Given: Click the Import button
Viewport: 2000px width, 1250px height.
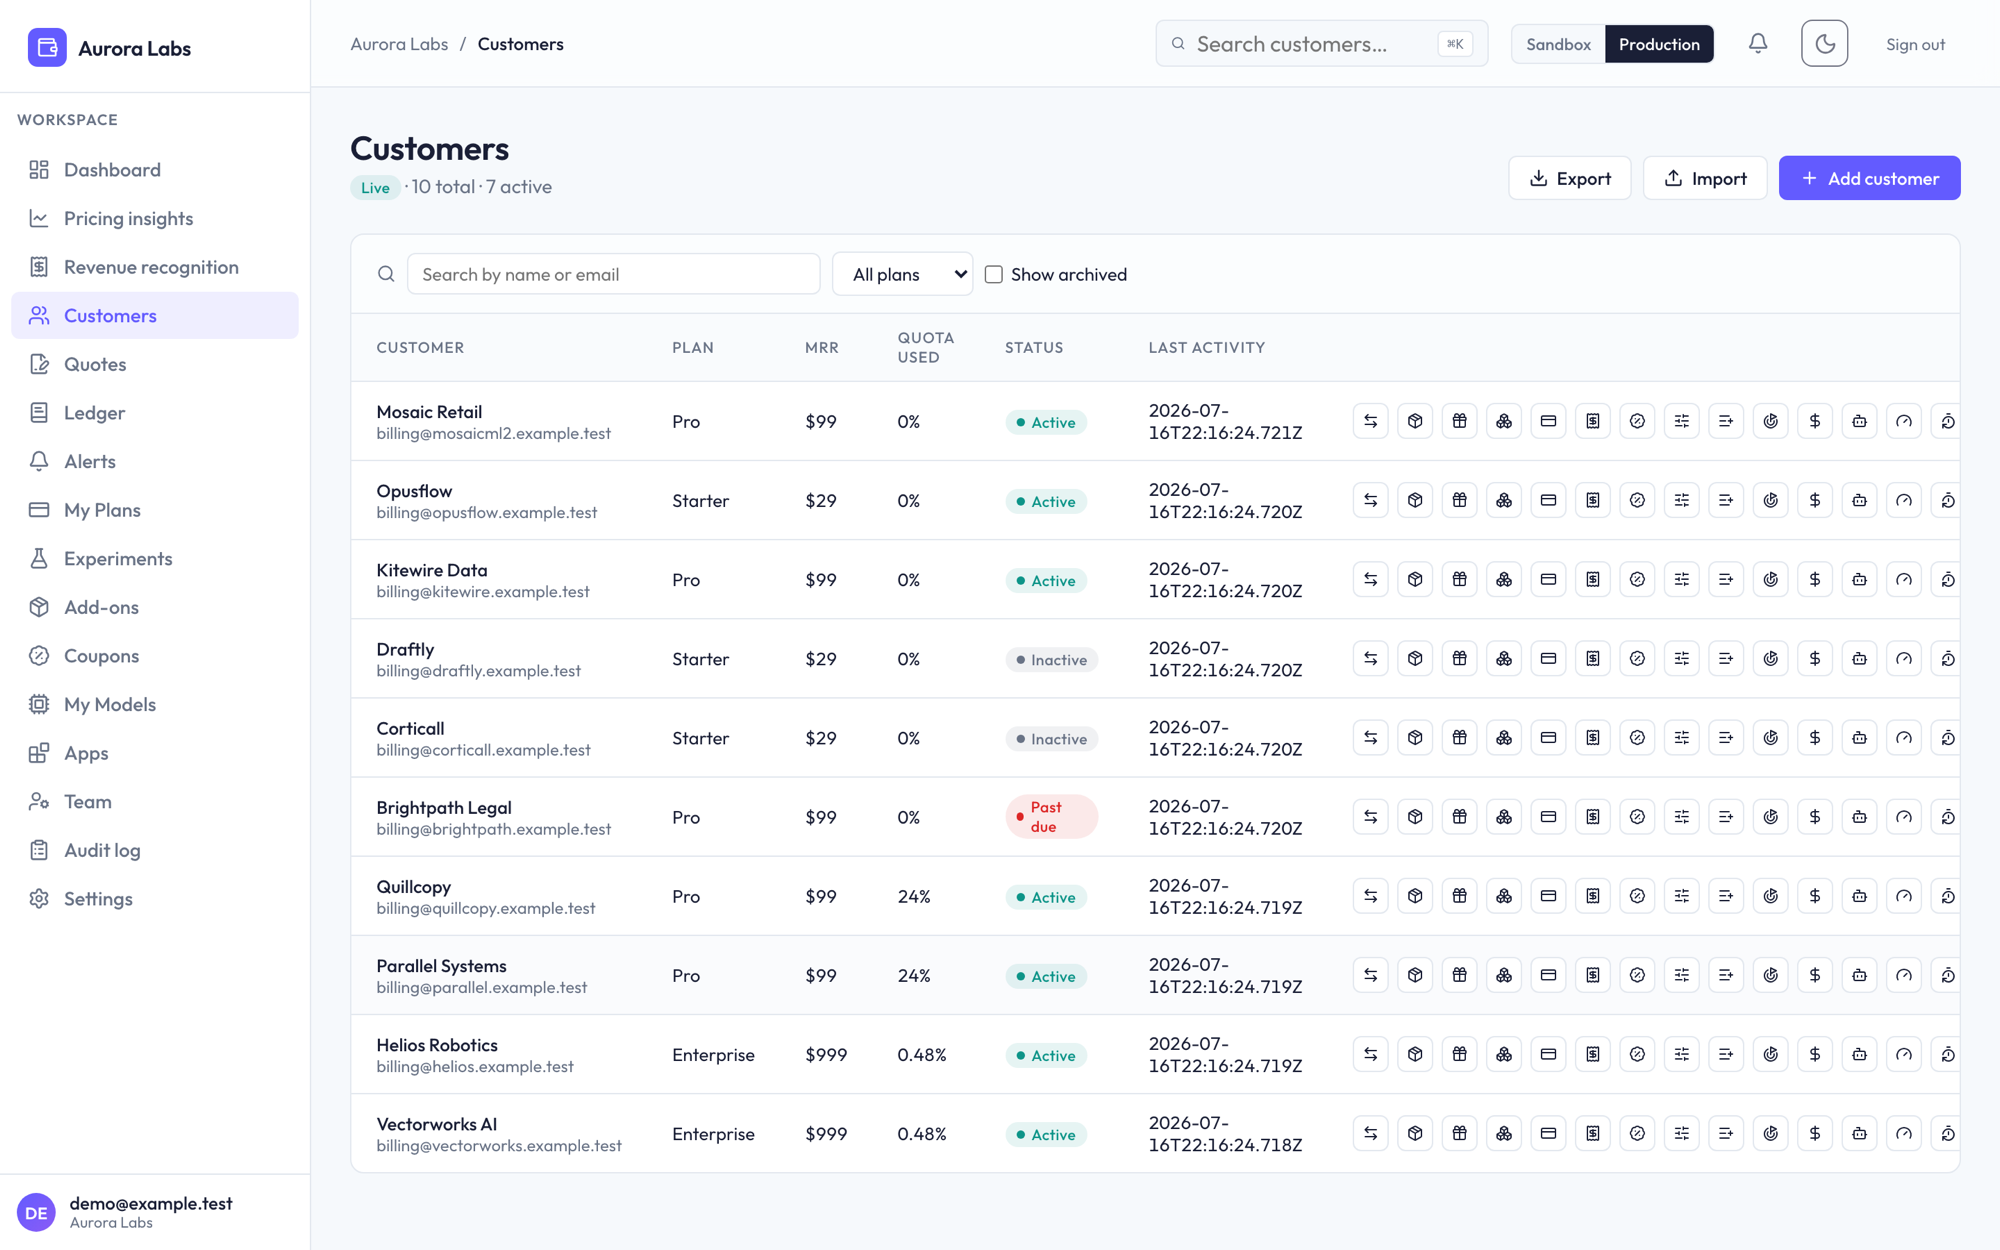Looking at the screenshot, I should pyautogui.click(x=1705, y=178).
